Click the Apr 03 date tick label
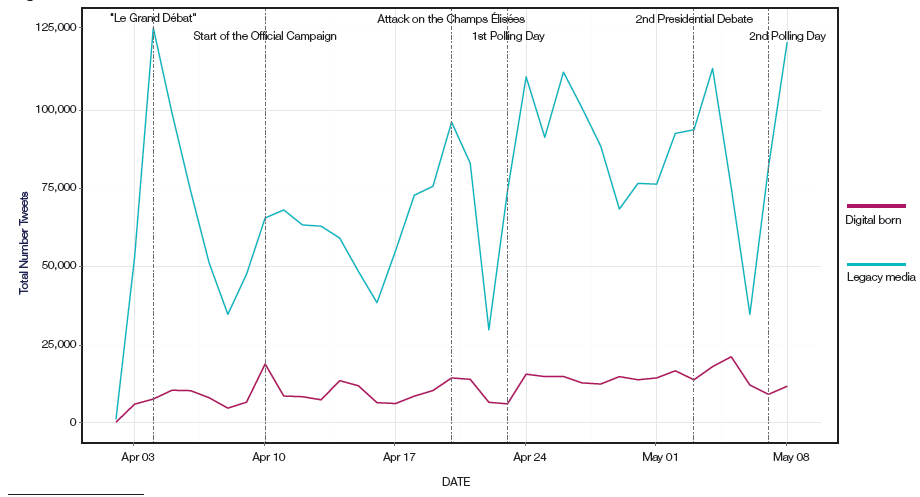Screen dimensions: 920x497 [x=137, y=457]
